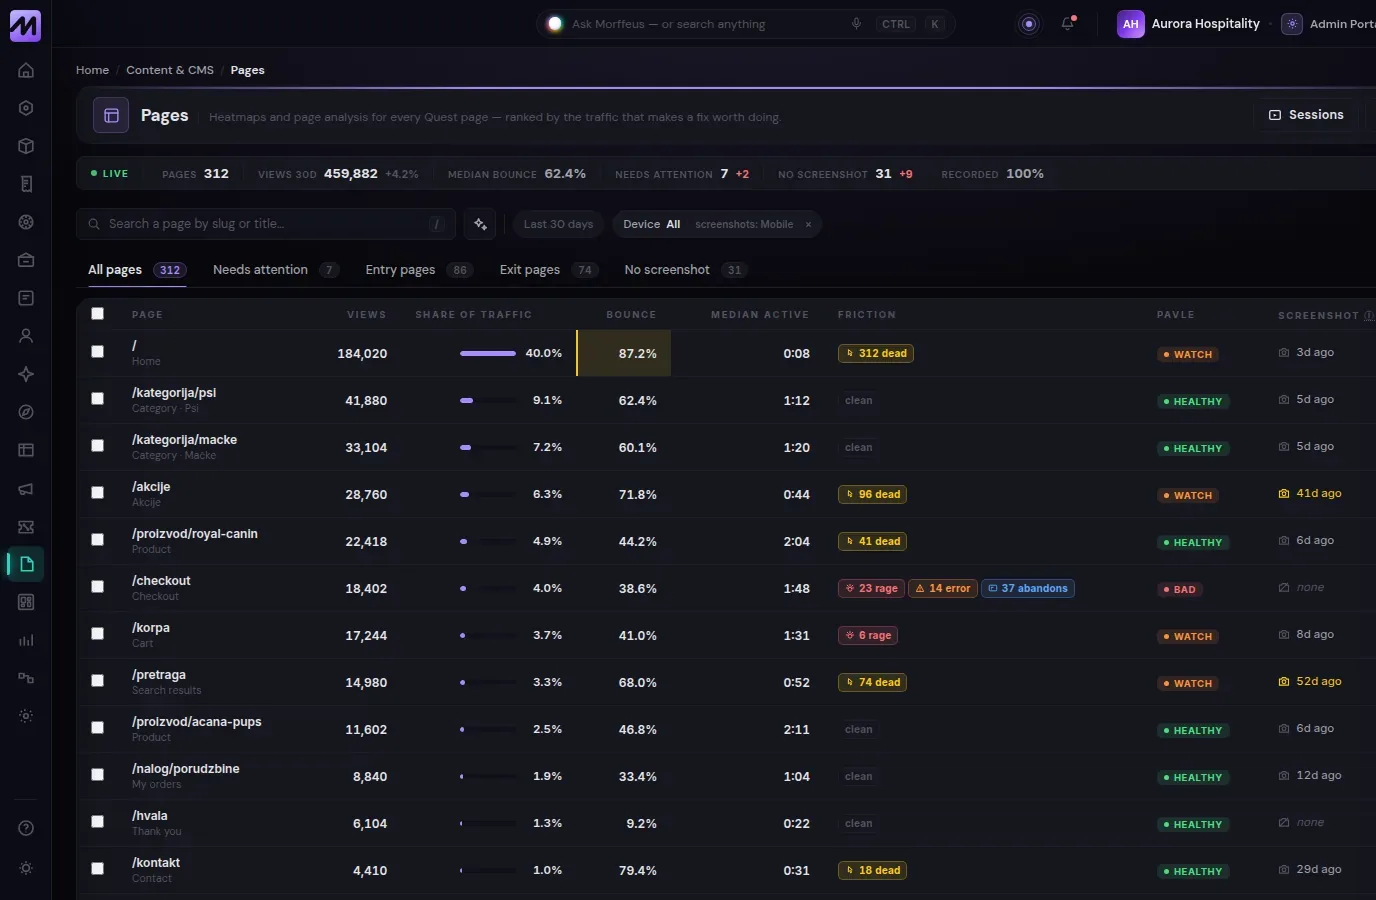Open the megaphone campaigns icon in sidebar
The height and width of the screenshot is (900, 1376).
(26, 488)
